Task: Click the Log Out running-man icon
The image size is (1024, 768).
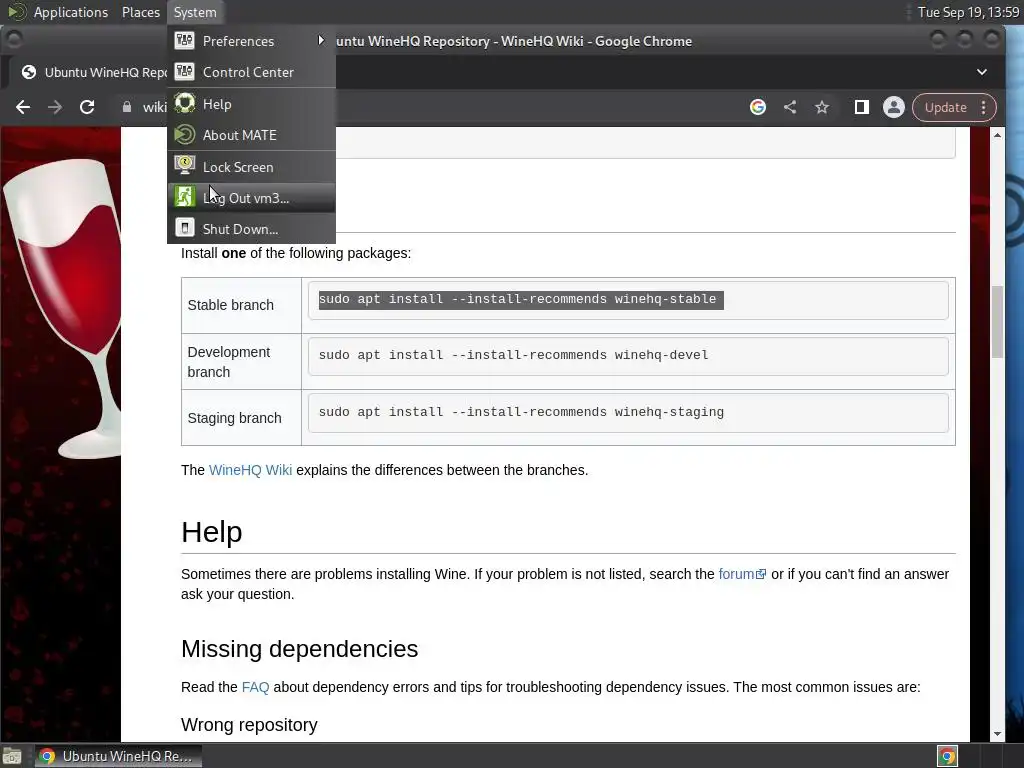Action: (x=185, y=197)
